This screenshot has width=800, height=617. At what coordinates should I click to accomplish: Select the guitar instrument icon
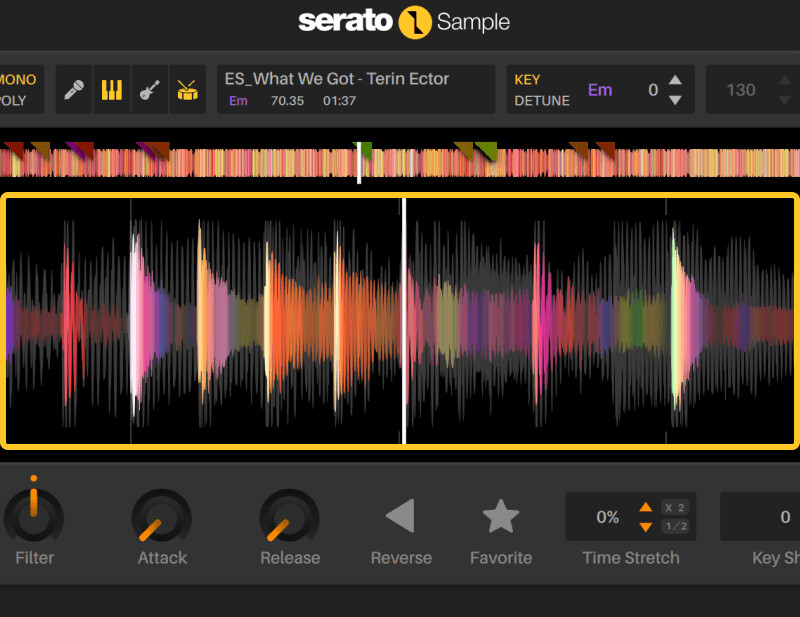pyautogui.click(x=149, y=89)
